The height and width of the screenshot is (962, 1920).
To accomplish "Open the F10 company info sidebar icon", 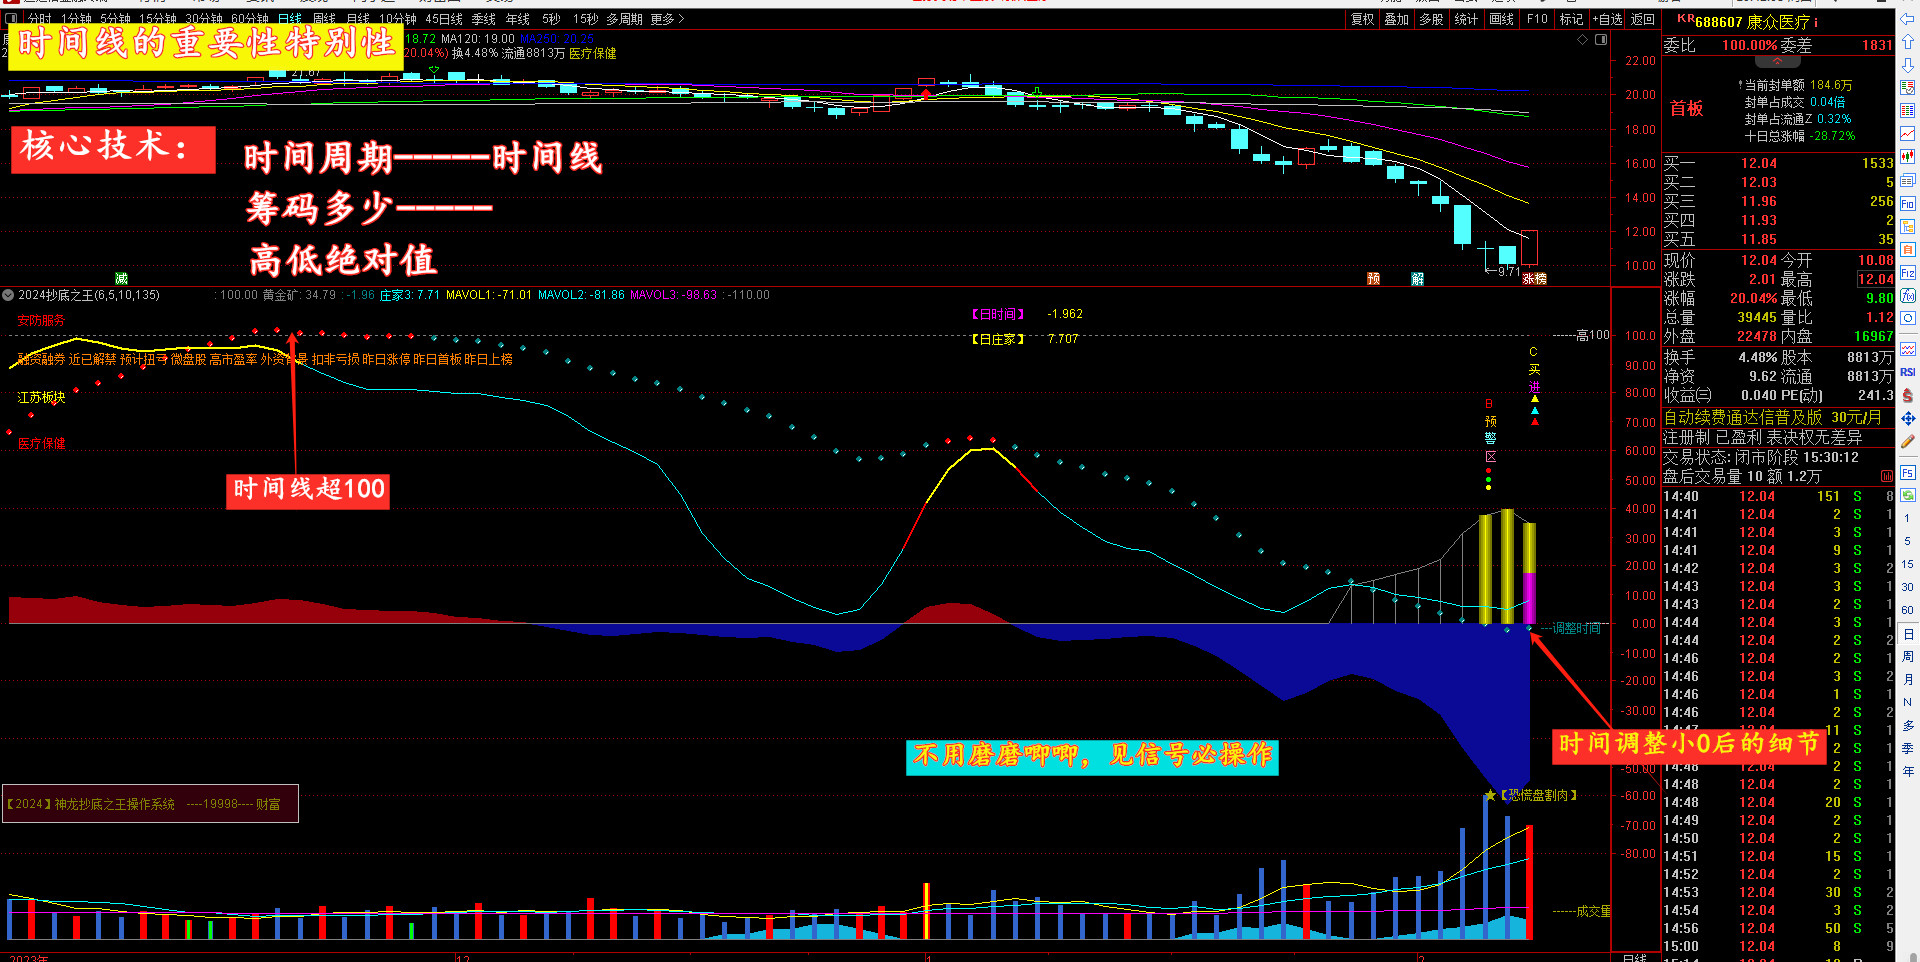I will tap(1908, 203).
